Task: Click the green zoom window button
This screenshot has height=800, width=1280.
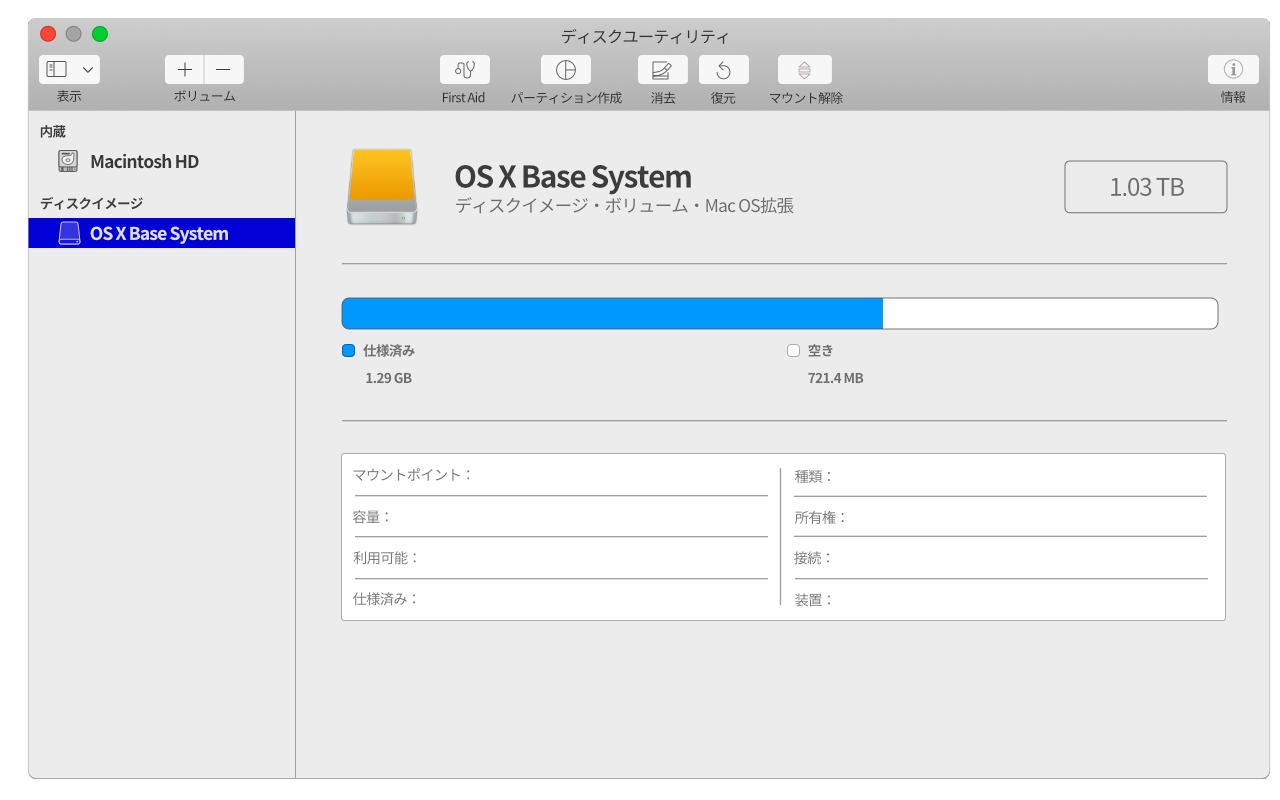Action: tap(100, 34)
